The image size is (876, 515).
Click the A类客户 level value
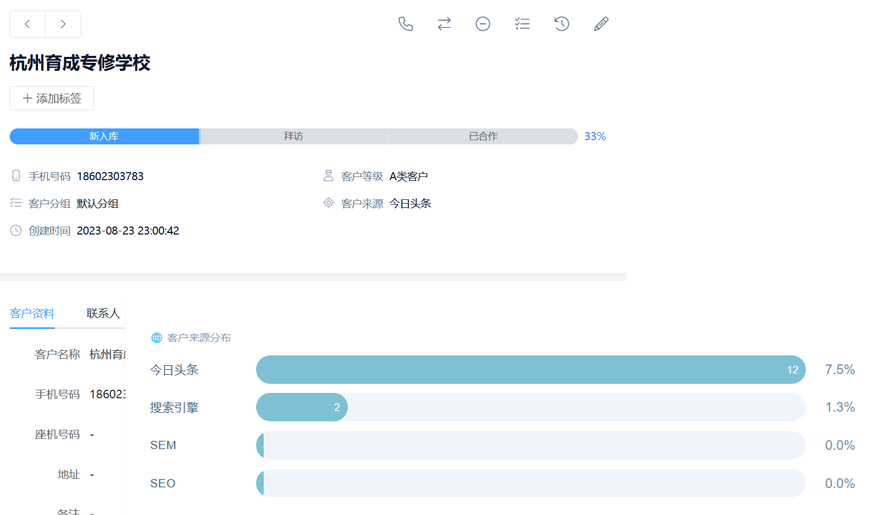[408, 177]
